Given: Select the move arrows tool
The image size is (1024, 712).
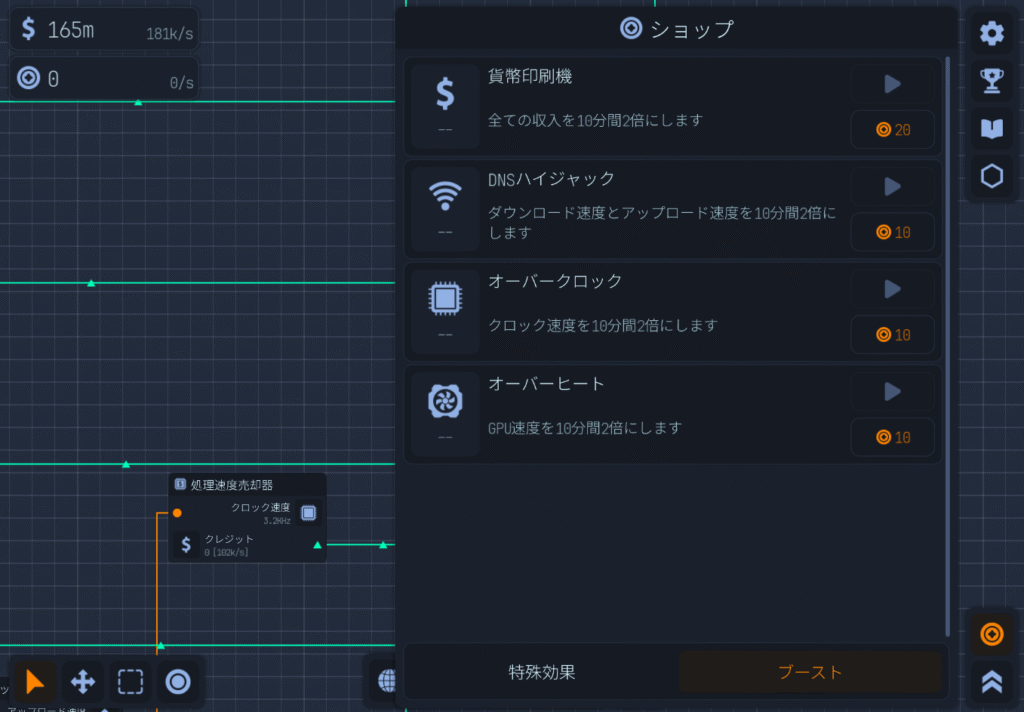Looking at the screenshot, I should coord(83,682).
